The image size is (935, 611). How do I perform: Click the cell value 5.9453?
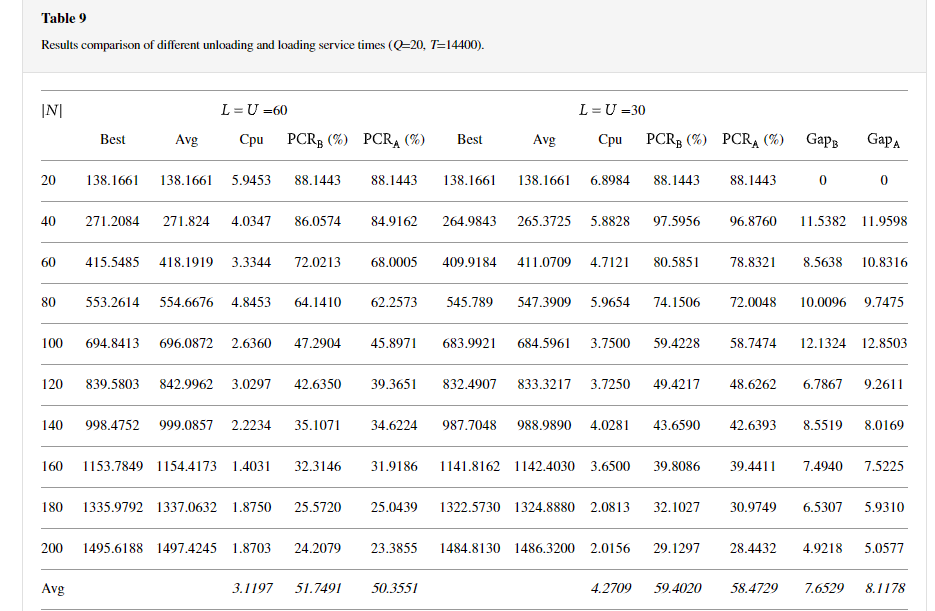tap(251, 180)
